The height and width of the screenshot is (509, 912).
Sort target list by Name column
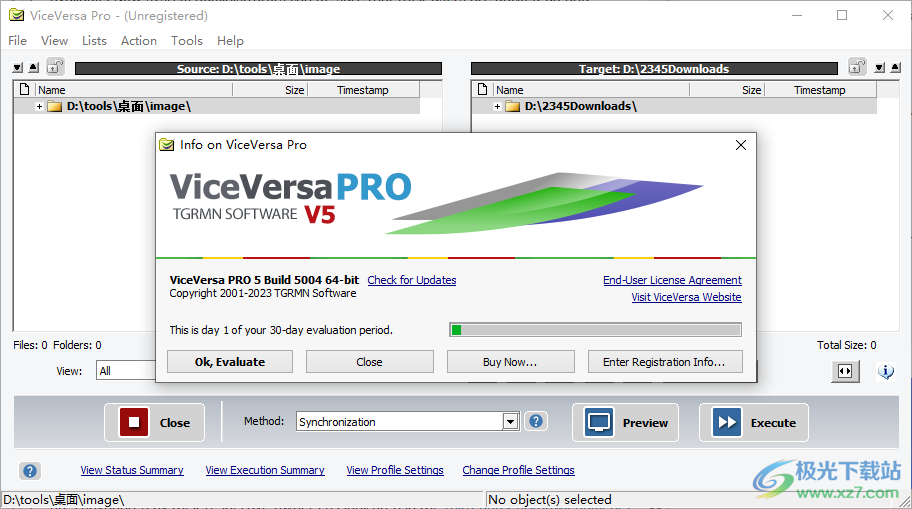click(x=591, y=90)
